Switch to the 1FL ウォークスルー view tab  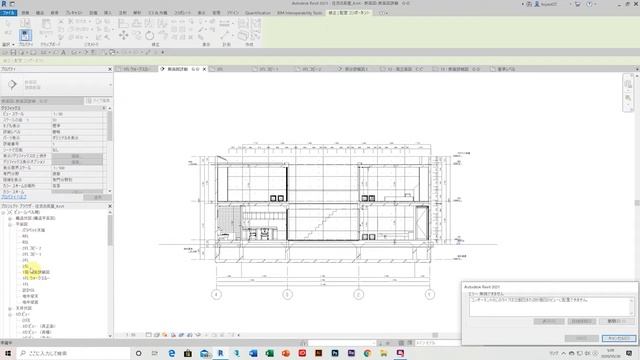tap(136, 69)
